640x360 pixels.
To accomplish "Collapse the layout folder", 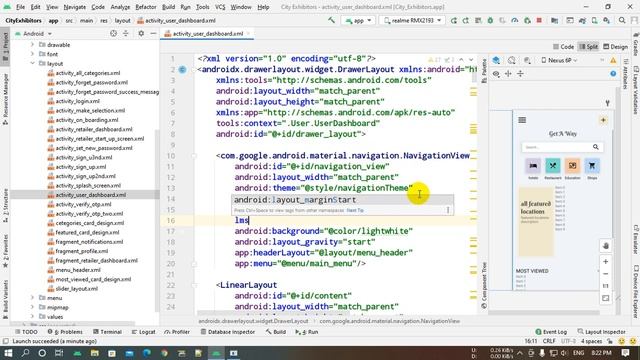I will coord(32,63).
